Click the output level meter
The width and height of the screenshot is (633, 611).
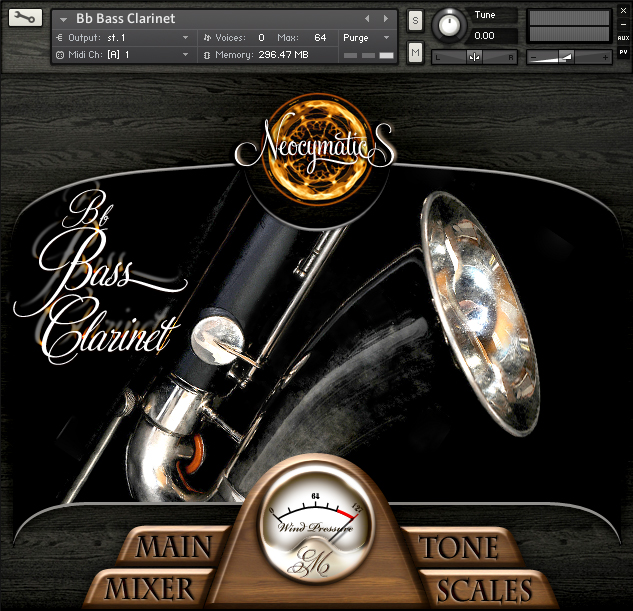(569, 25)
